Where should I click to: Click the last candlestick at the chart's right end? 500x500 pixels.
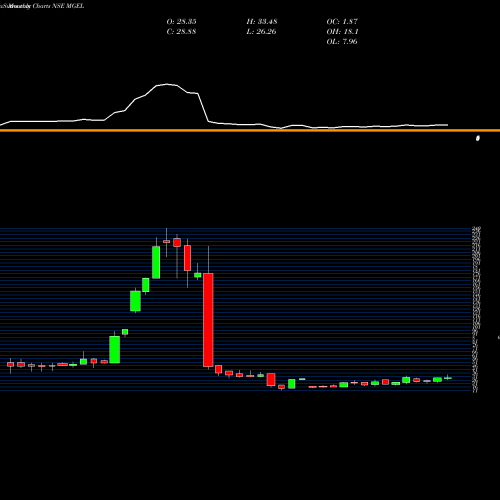tap(448, 378)
